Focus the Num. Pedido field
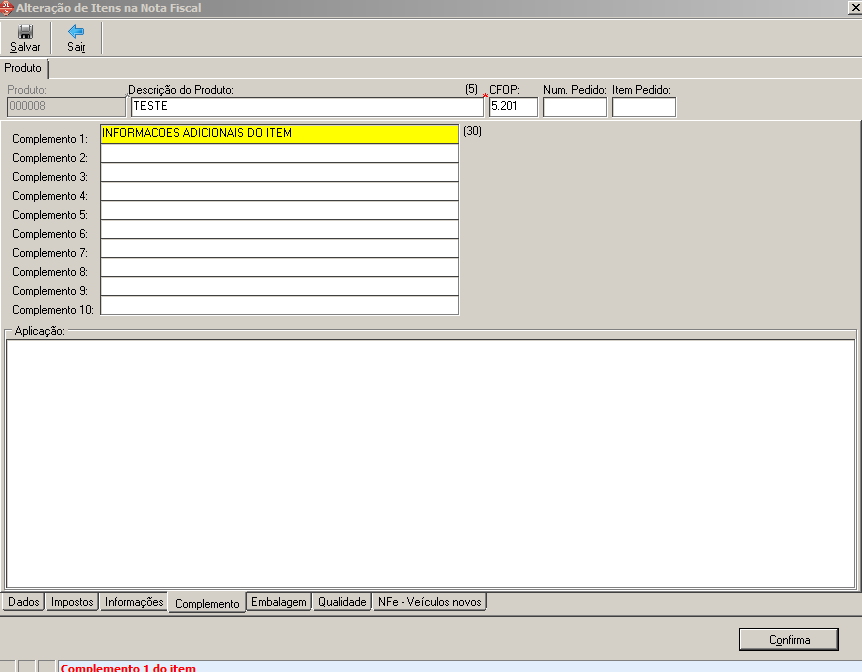This screenshot has width=862, height=672. click(574, 106)
